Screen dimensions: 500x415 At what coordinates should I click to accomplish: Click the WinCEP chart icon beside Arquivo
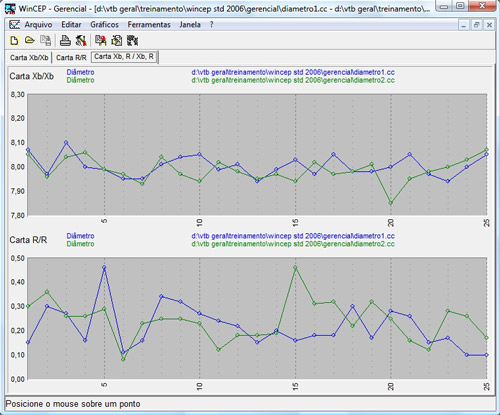pos(14,25)
